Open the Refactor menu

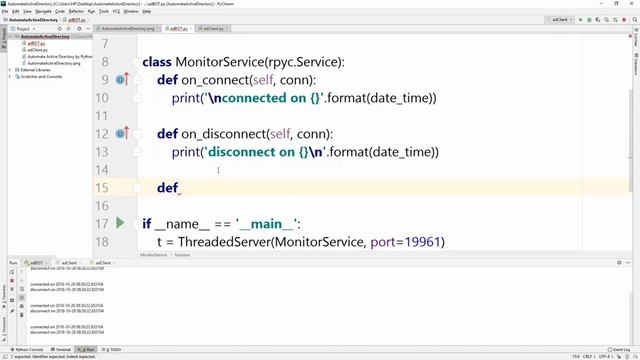(76, 11)
